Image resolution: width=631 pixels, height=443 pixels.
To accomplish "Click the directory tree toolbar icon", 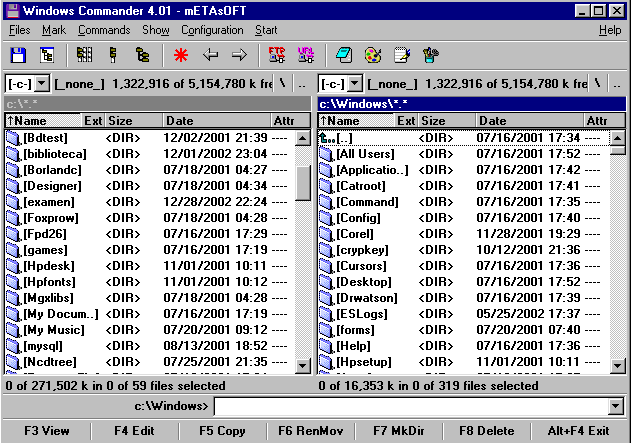I will tap(47, 55).
